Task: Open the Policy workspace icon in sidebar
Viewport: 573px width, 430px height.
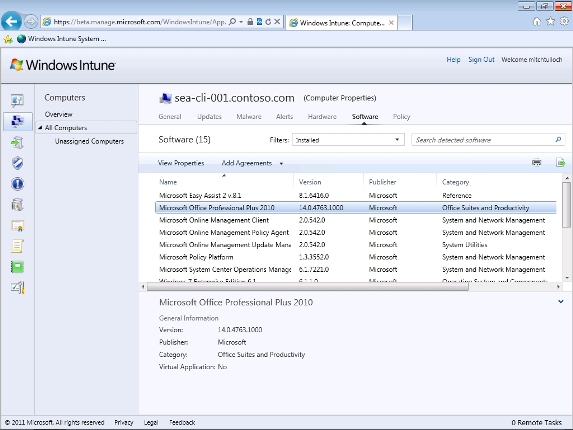Action: pyautogui.click(x=17, y=246)
